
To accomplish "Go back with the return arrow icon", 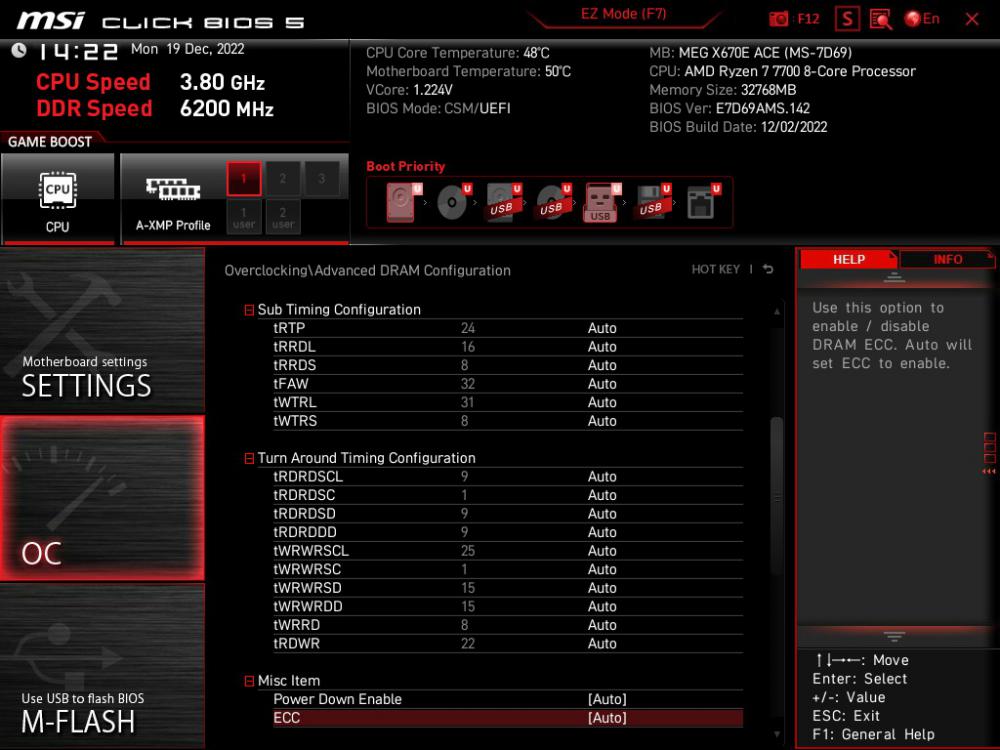I will click(768, 269).
